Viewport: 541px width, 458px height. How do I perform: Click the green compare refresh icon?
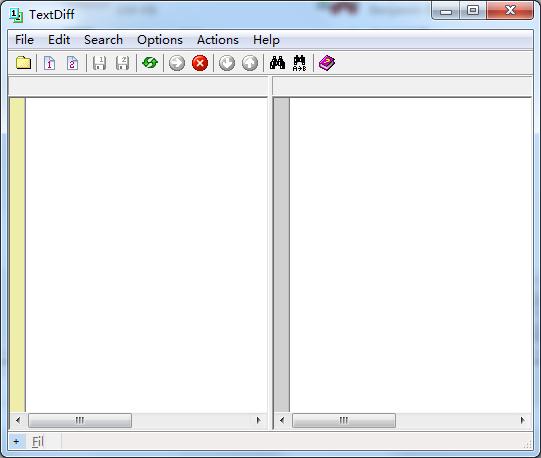pyautogui.click(x=150, y=63)
